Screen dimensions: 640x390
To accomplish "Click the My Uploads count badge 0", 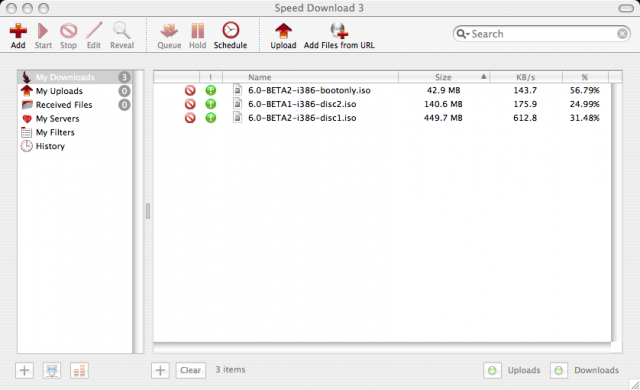I will click(124, 91).
